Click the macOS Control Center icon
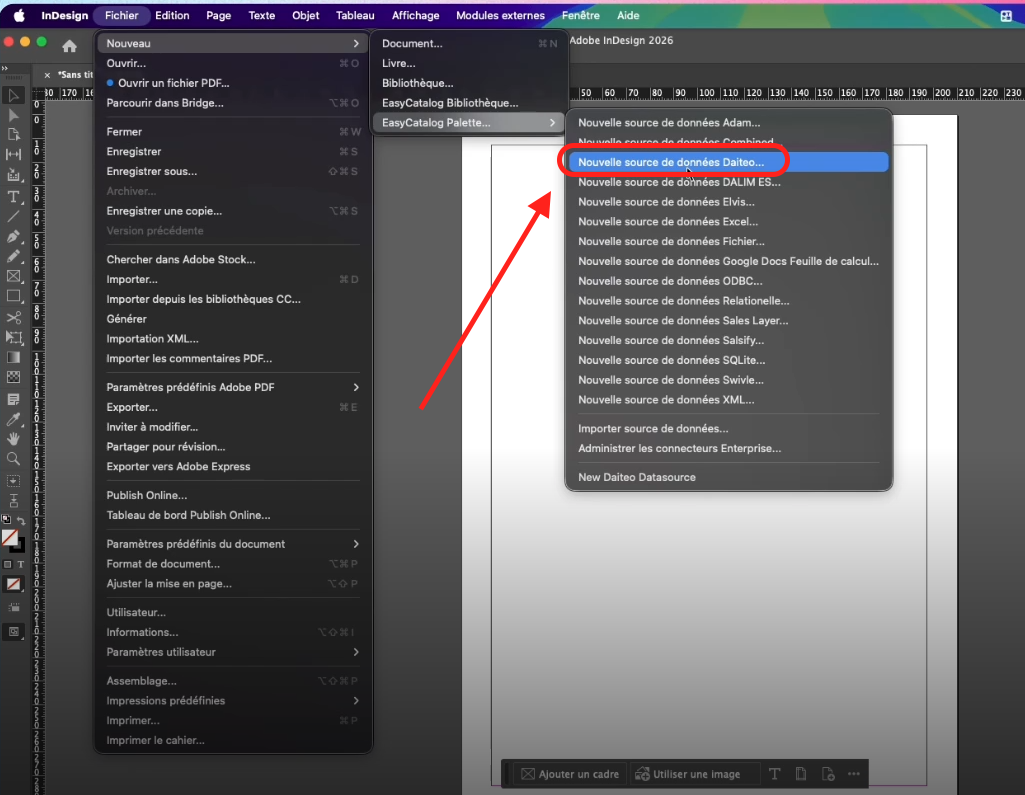This screenshot has width=1025, height=795. (x=1006, y=16)
